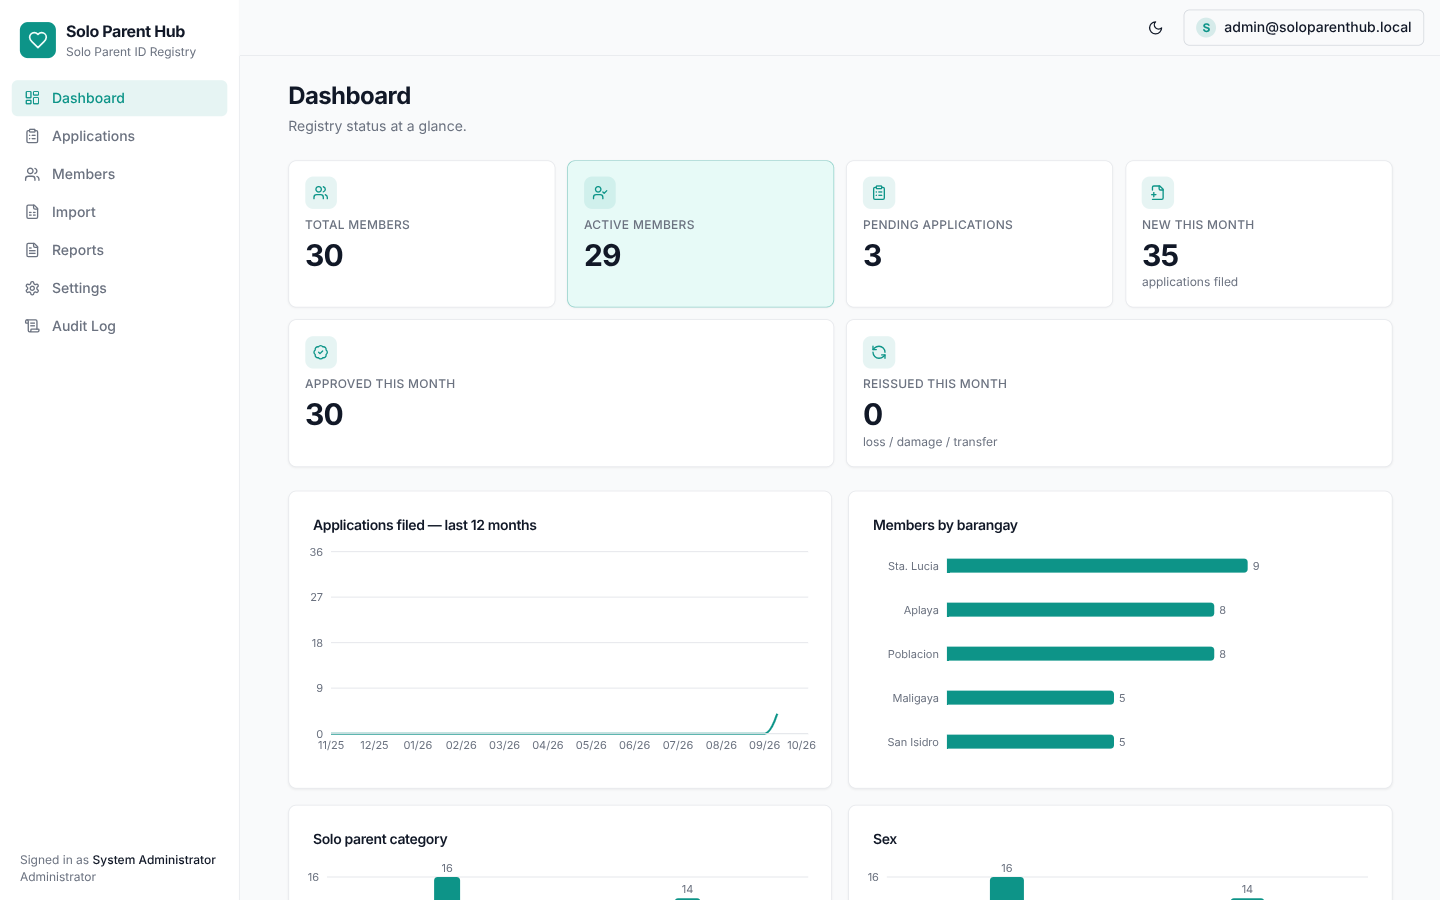Viewport: 1440px width, 900px height.
Task: Select the Total Members count of 30
Action: (324, 256)
